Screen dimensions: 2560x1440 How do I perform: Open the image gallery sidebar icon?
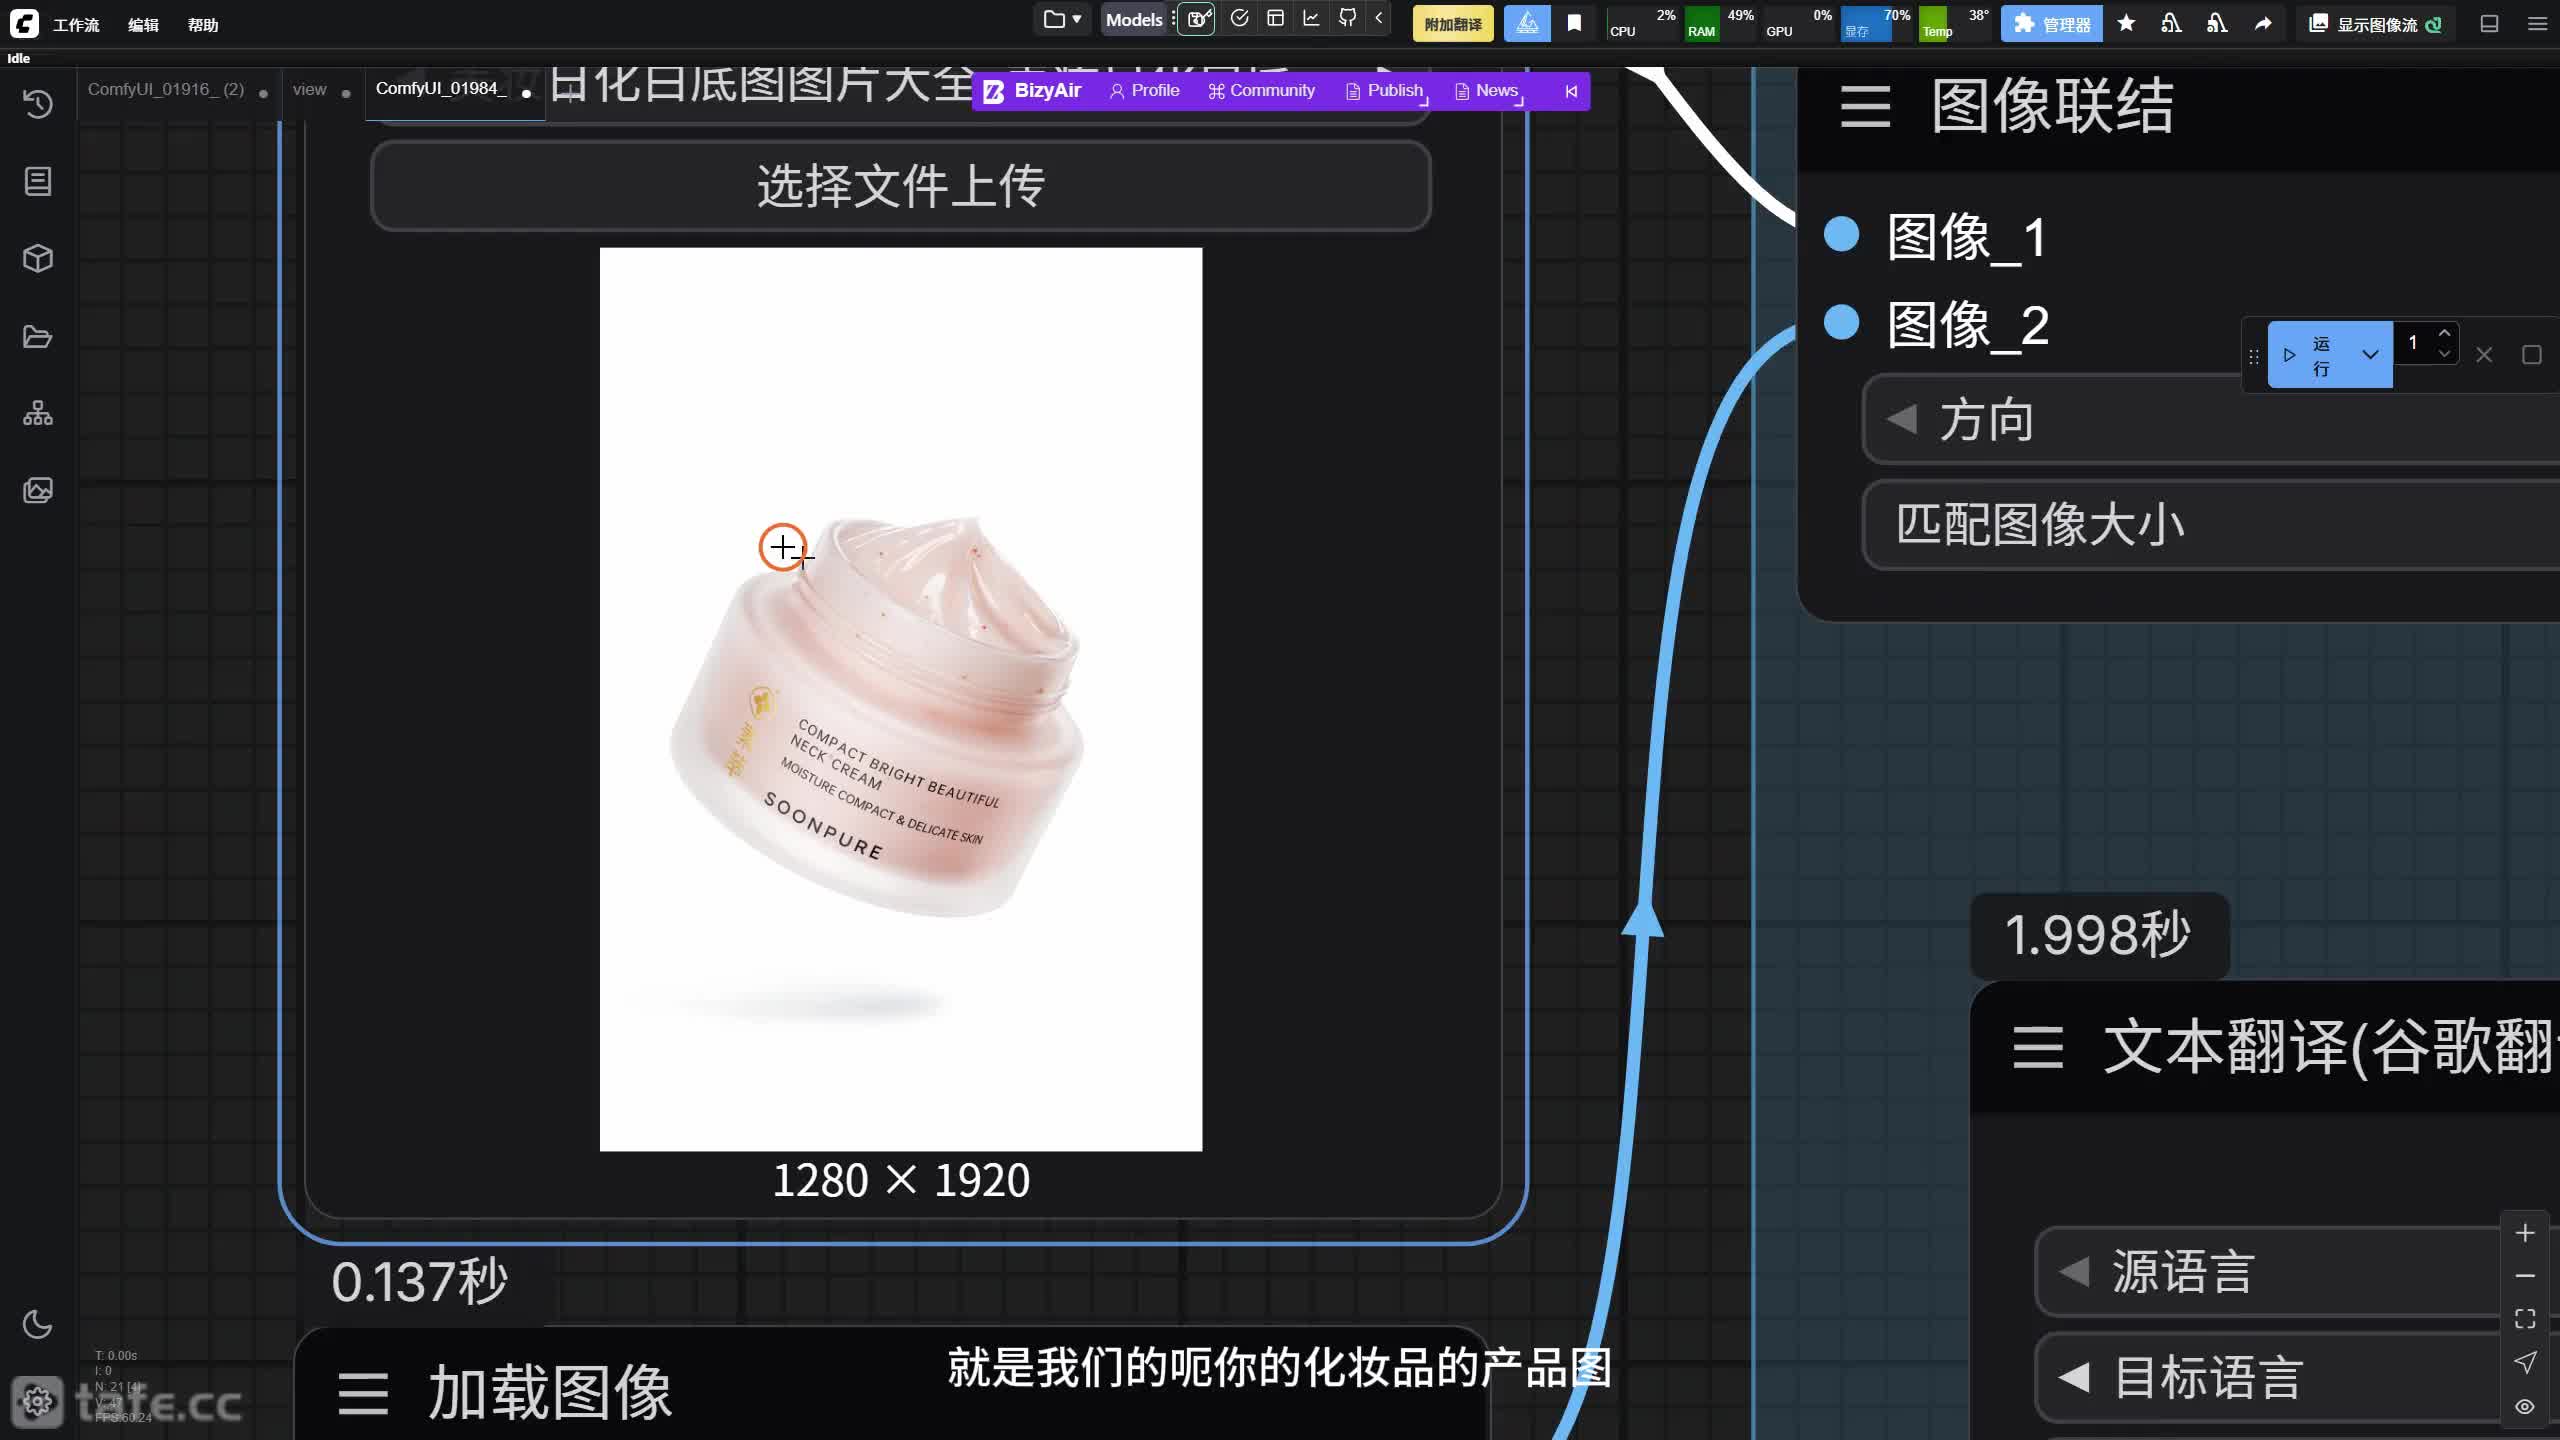click(38, 490)
